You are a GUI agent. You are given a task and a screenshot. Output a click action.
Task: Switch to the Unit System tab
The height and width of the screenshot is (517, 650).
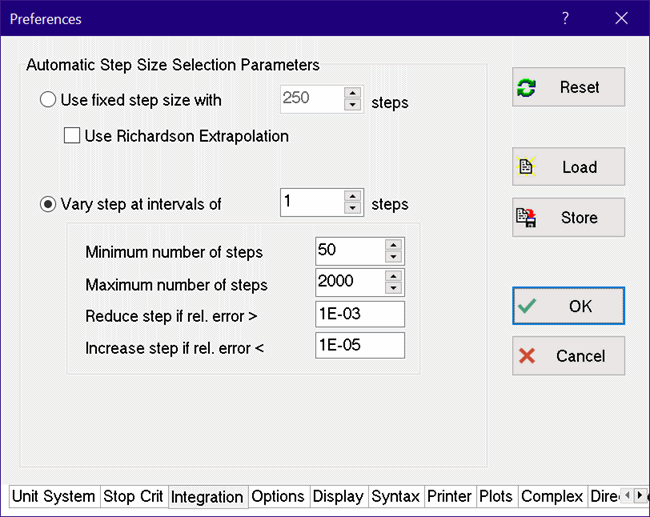click(x=54, y=496)
